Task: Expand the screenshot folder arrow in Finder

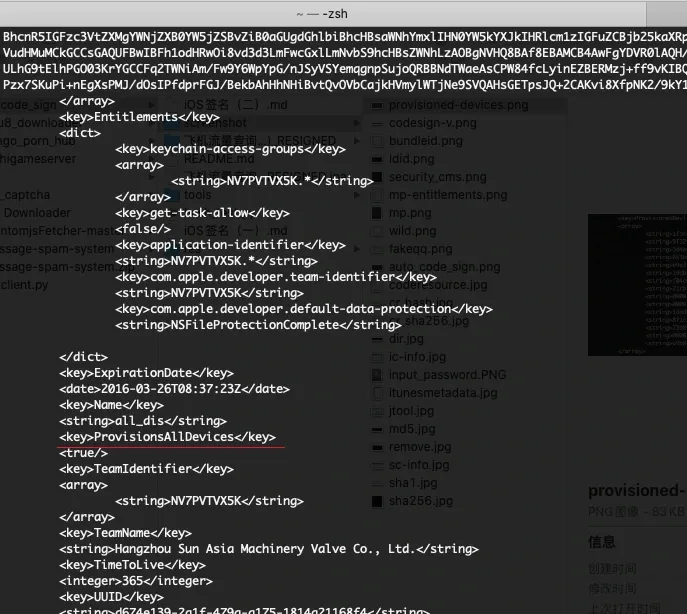Action: tap(357, 123)
